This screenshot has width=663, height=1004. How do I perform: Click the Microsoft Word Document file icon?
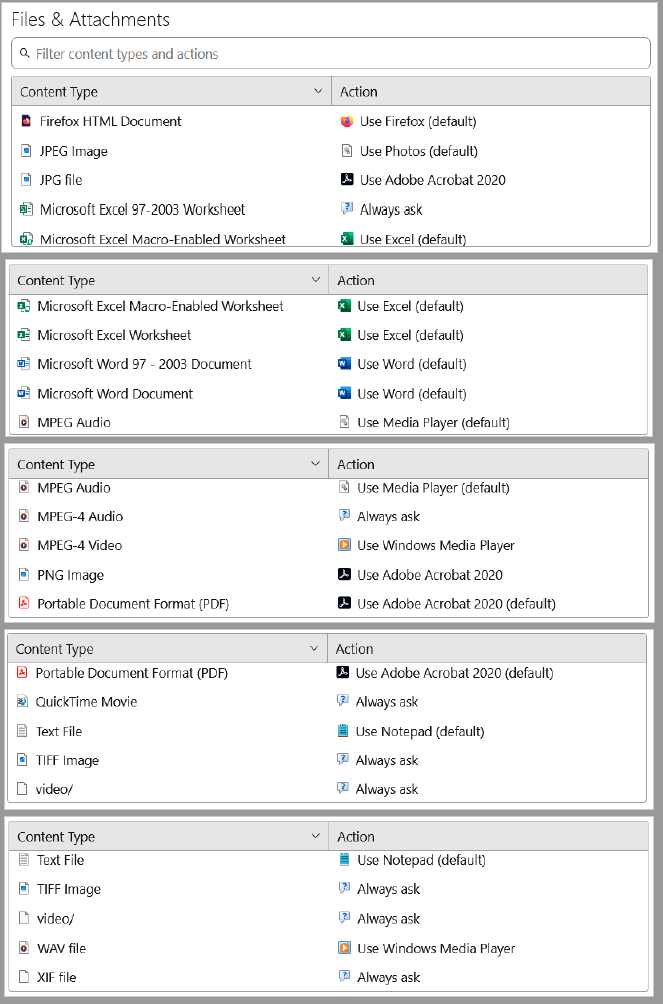pos(24,394)
